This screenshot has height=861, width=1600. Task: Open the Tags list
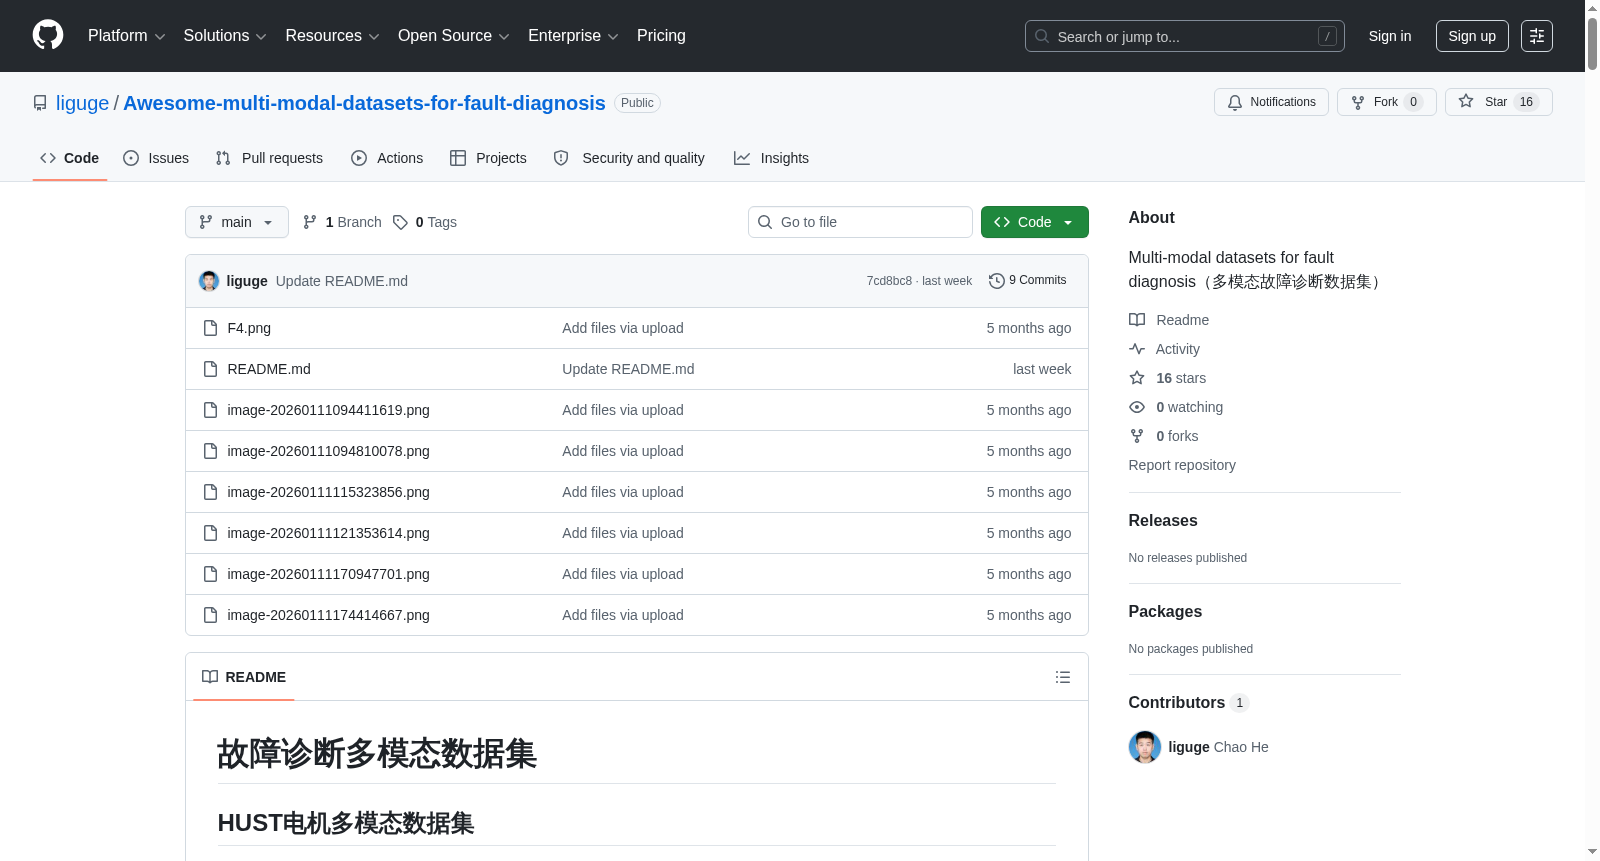tap(425, 222)
